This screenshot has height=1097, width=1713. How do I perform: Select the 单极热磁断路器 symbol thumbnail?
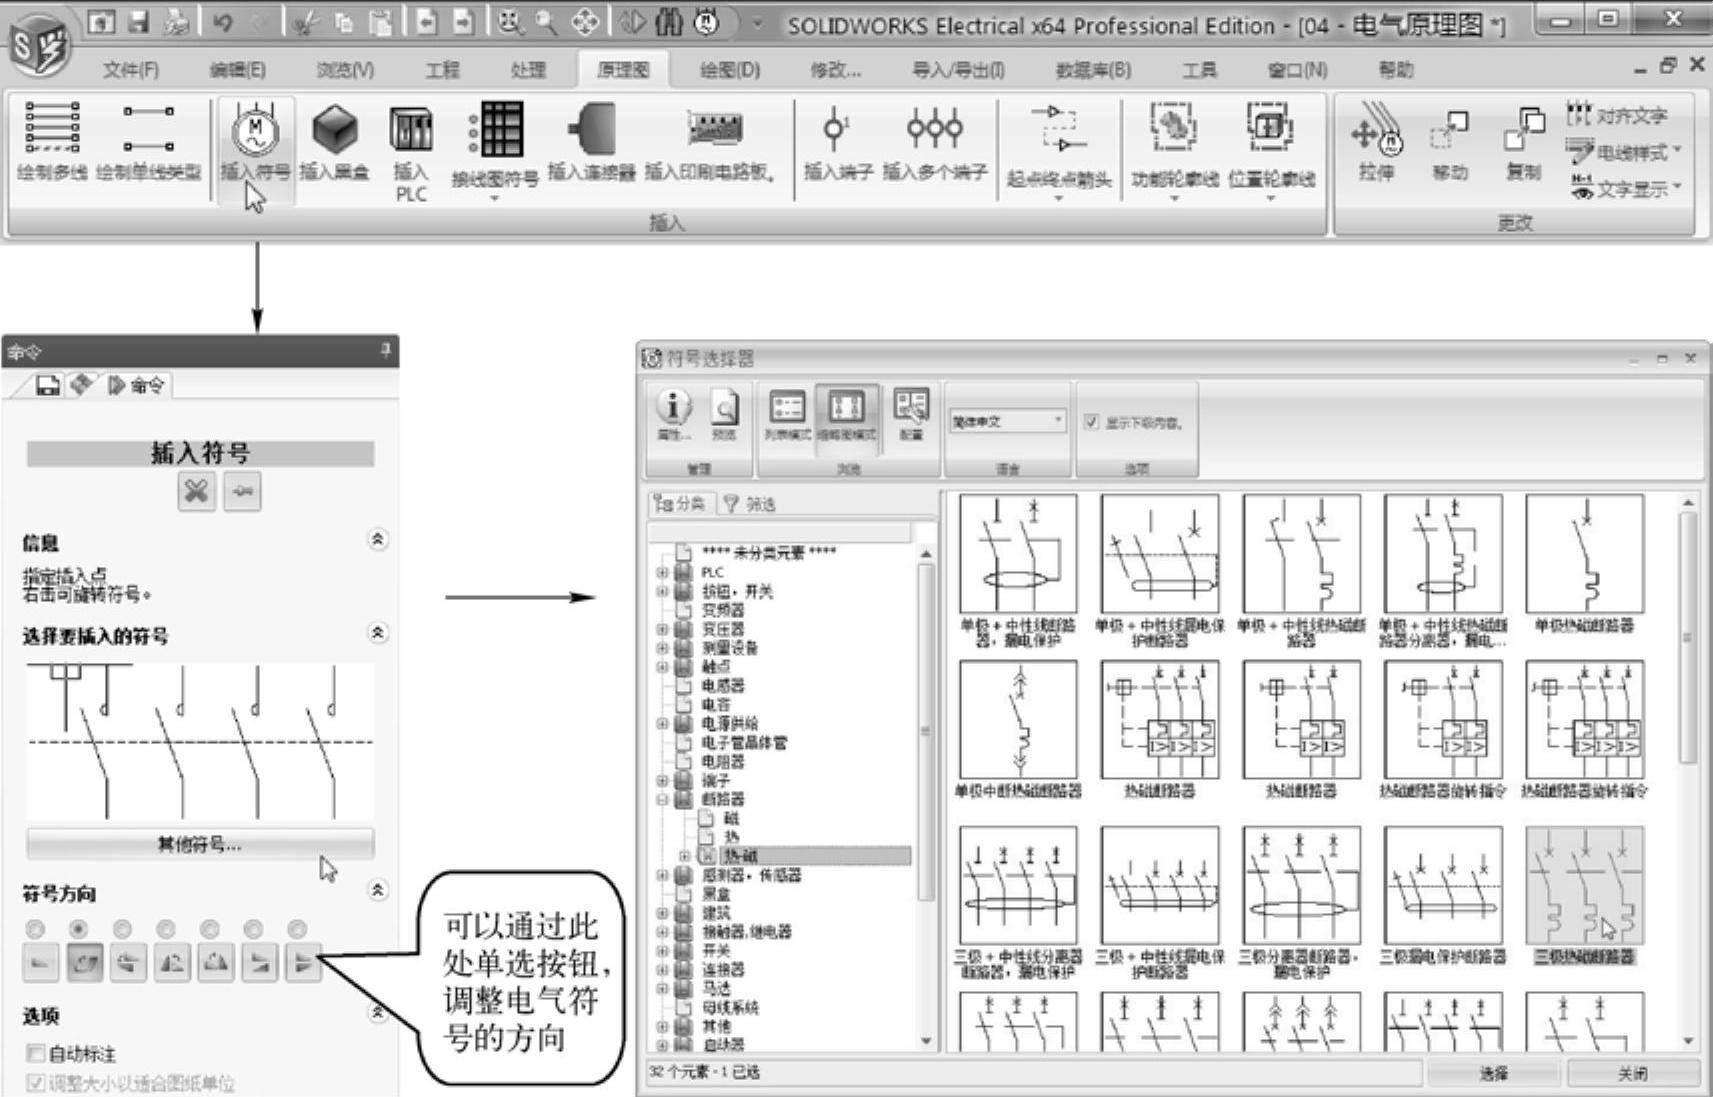tap(1584, 564)
